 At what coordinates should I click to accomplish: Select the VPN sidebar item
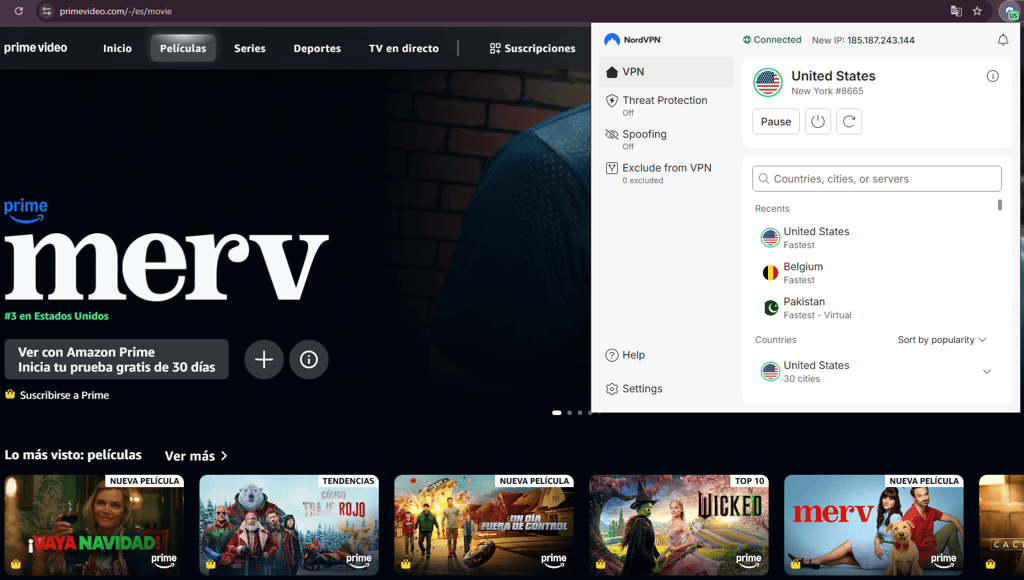(x=666, y=72)
